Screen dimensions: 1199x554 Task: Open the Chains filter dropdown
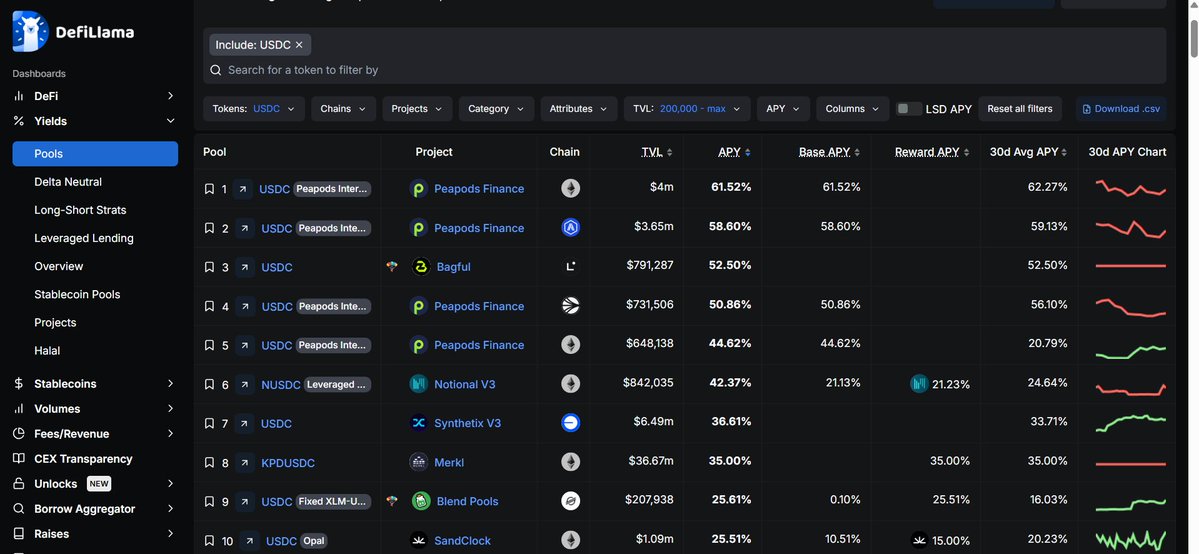pos(343,109)
